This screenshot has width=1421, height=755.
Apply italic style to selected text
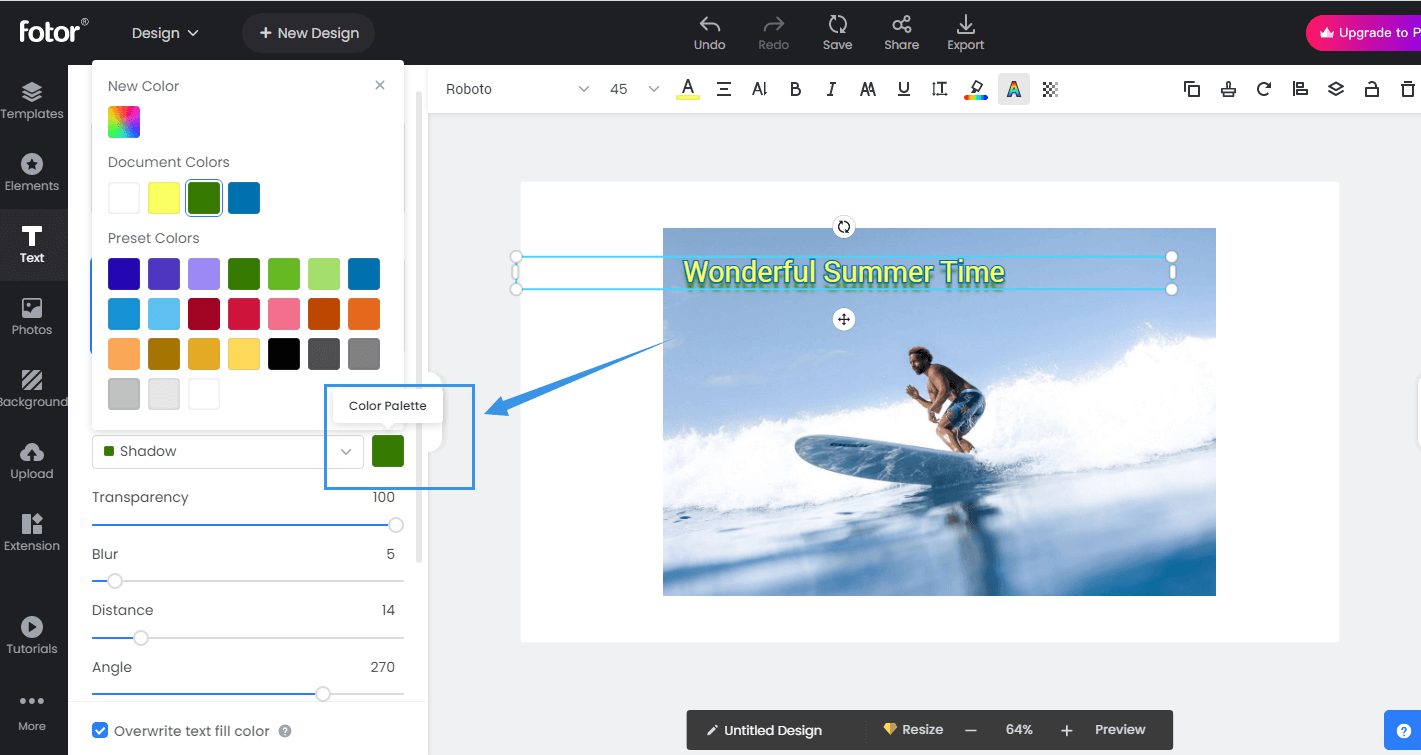click(831, 89)
